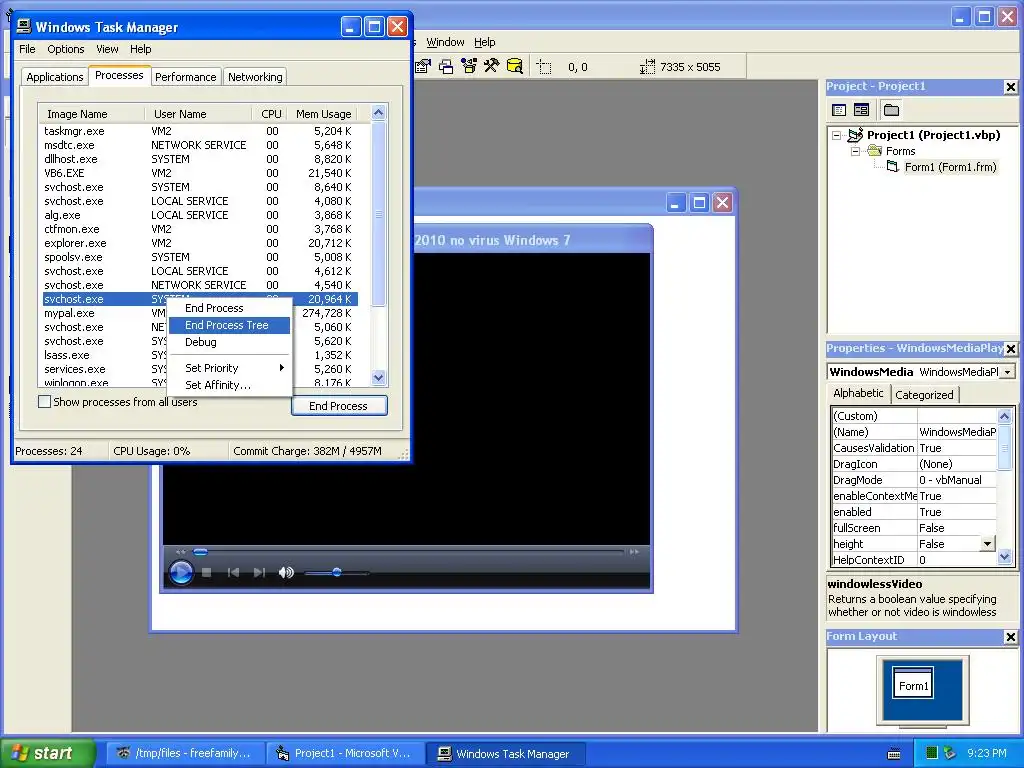This screenshot has height=768, width=1024.
Task: Select Form1 (Form1.frm) in project tree
Action: coord(950,167)
